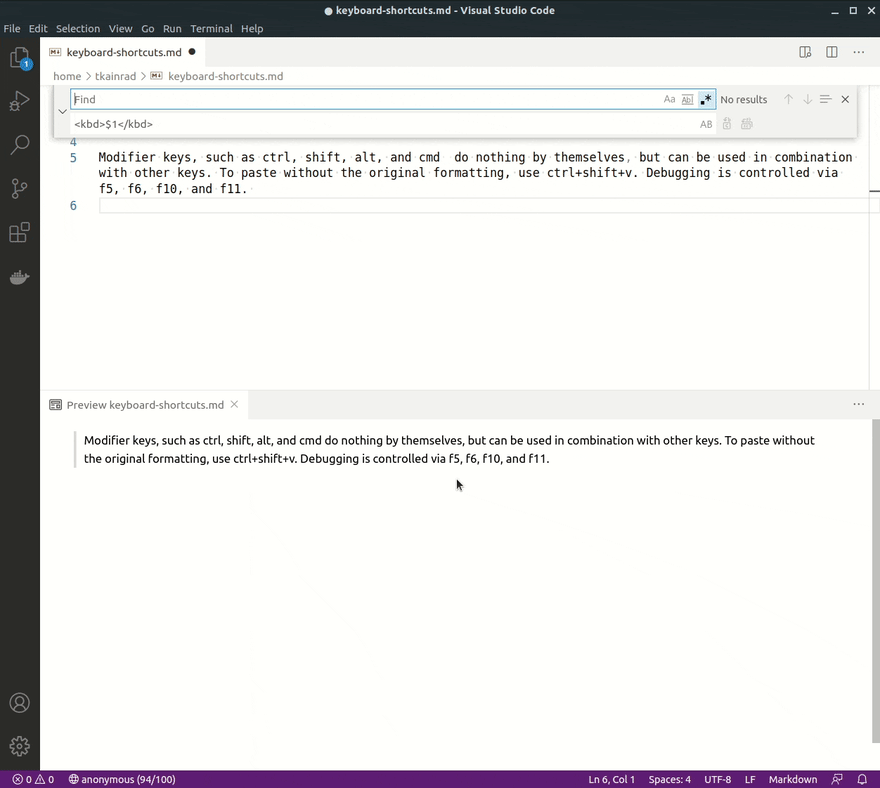The image size is (880, 788).
Task: Open the Manage gear icon
Action: 20,746
